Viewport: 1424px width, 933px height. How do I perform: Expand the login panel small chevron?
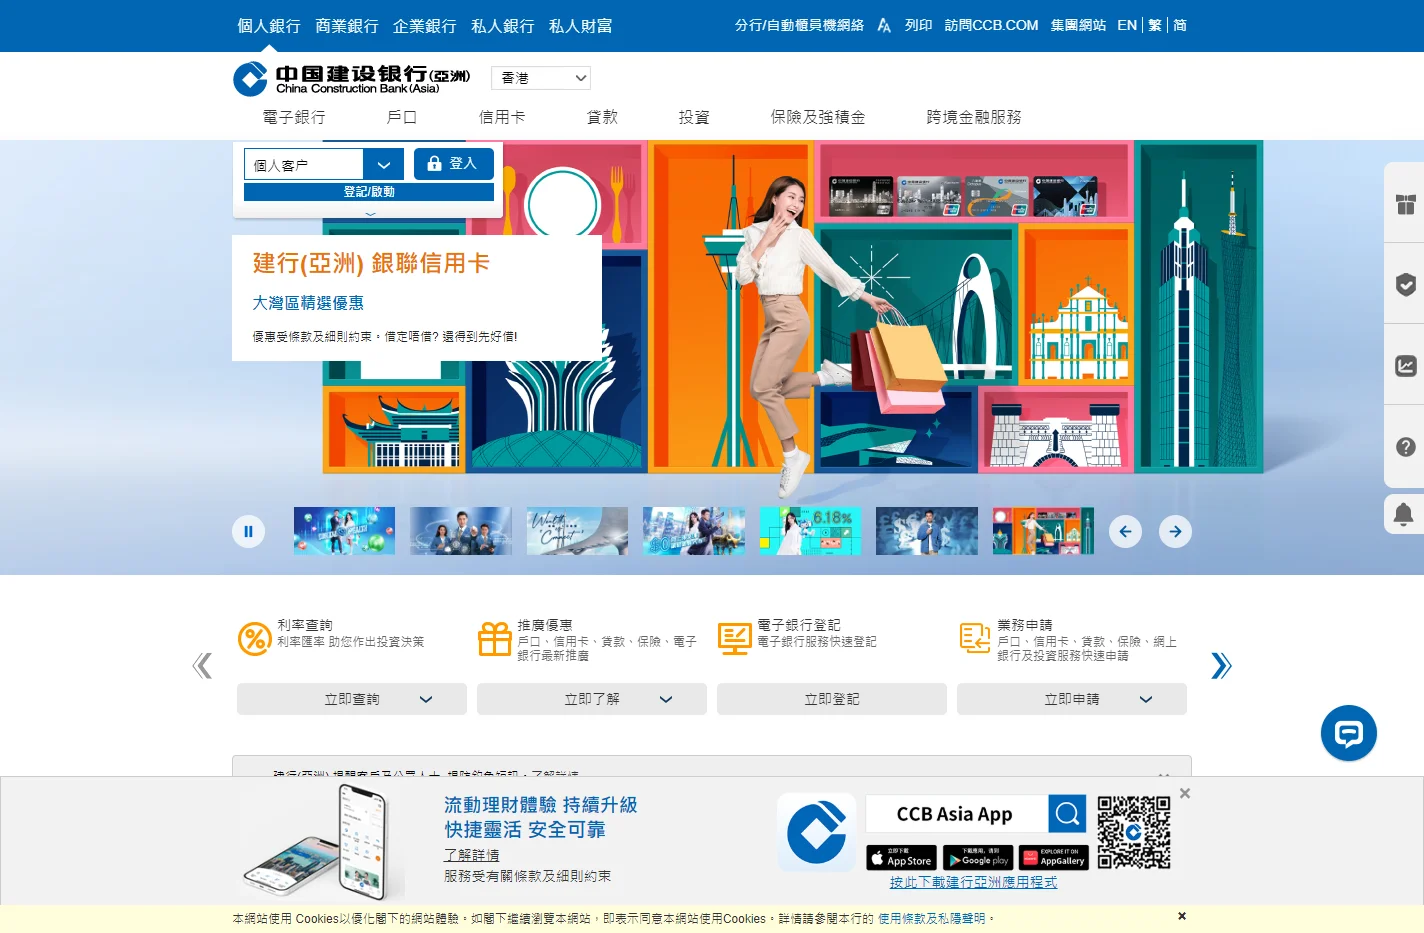(370, 213)
